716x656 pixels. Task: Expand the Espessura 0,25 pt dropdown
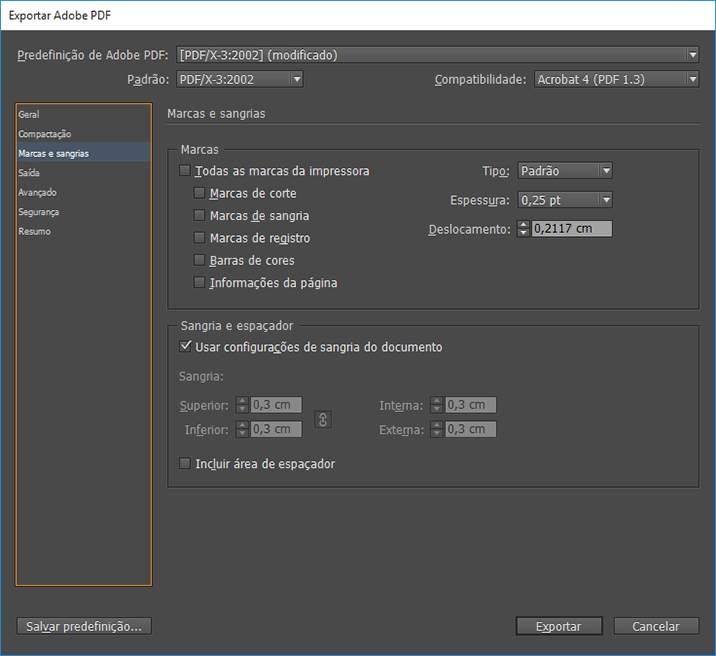564,200
